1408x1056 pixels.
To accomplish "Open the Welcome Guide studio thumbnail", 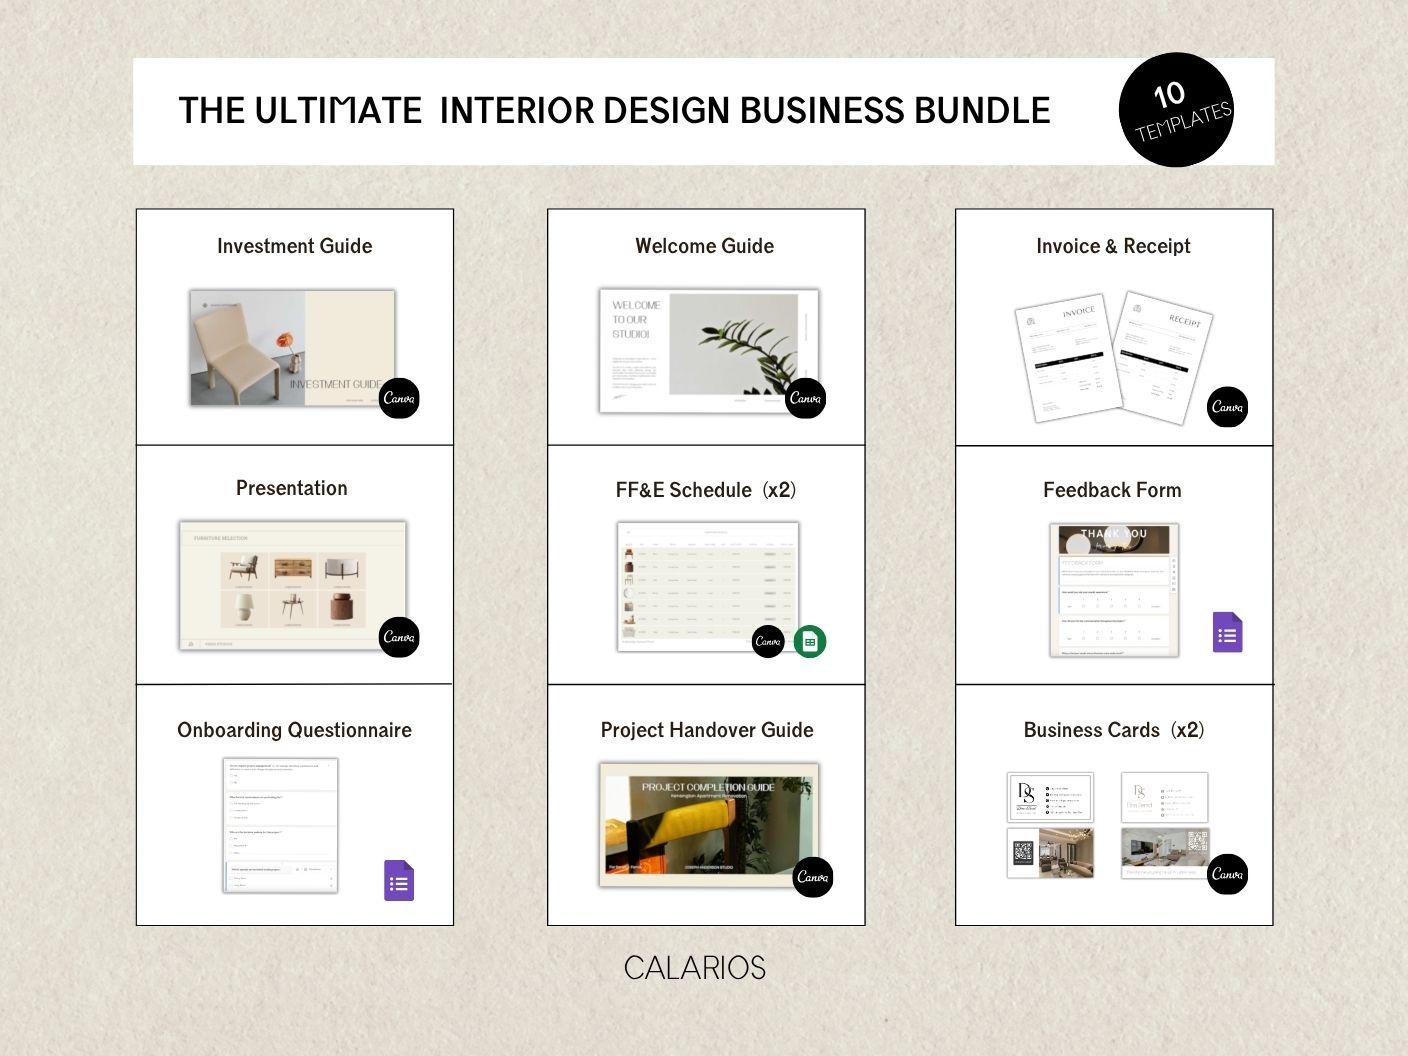I will pyautogui.click(x=708, y=350).
